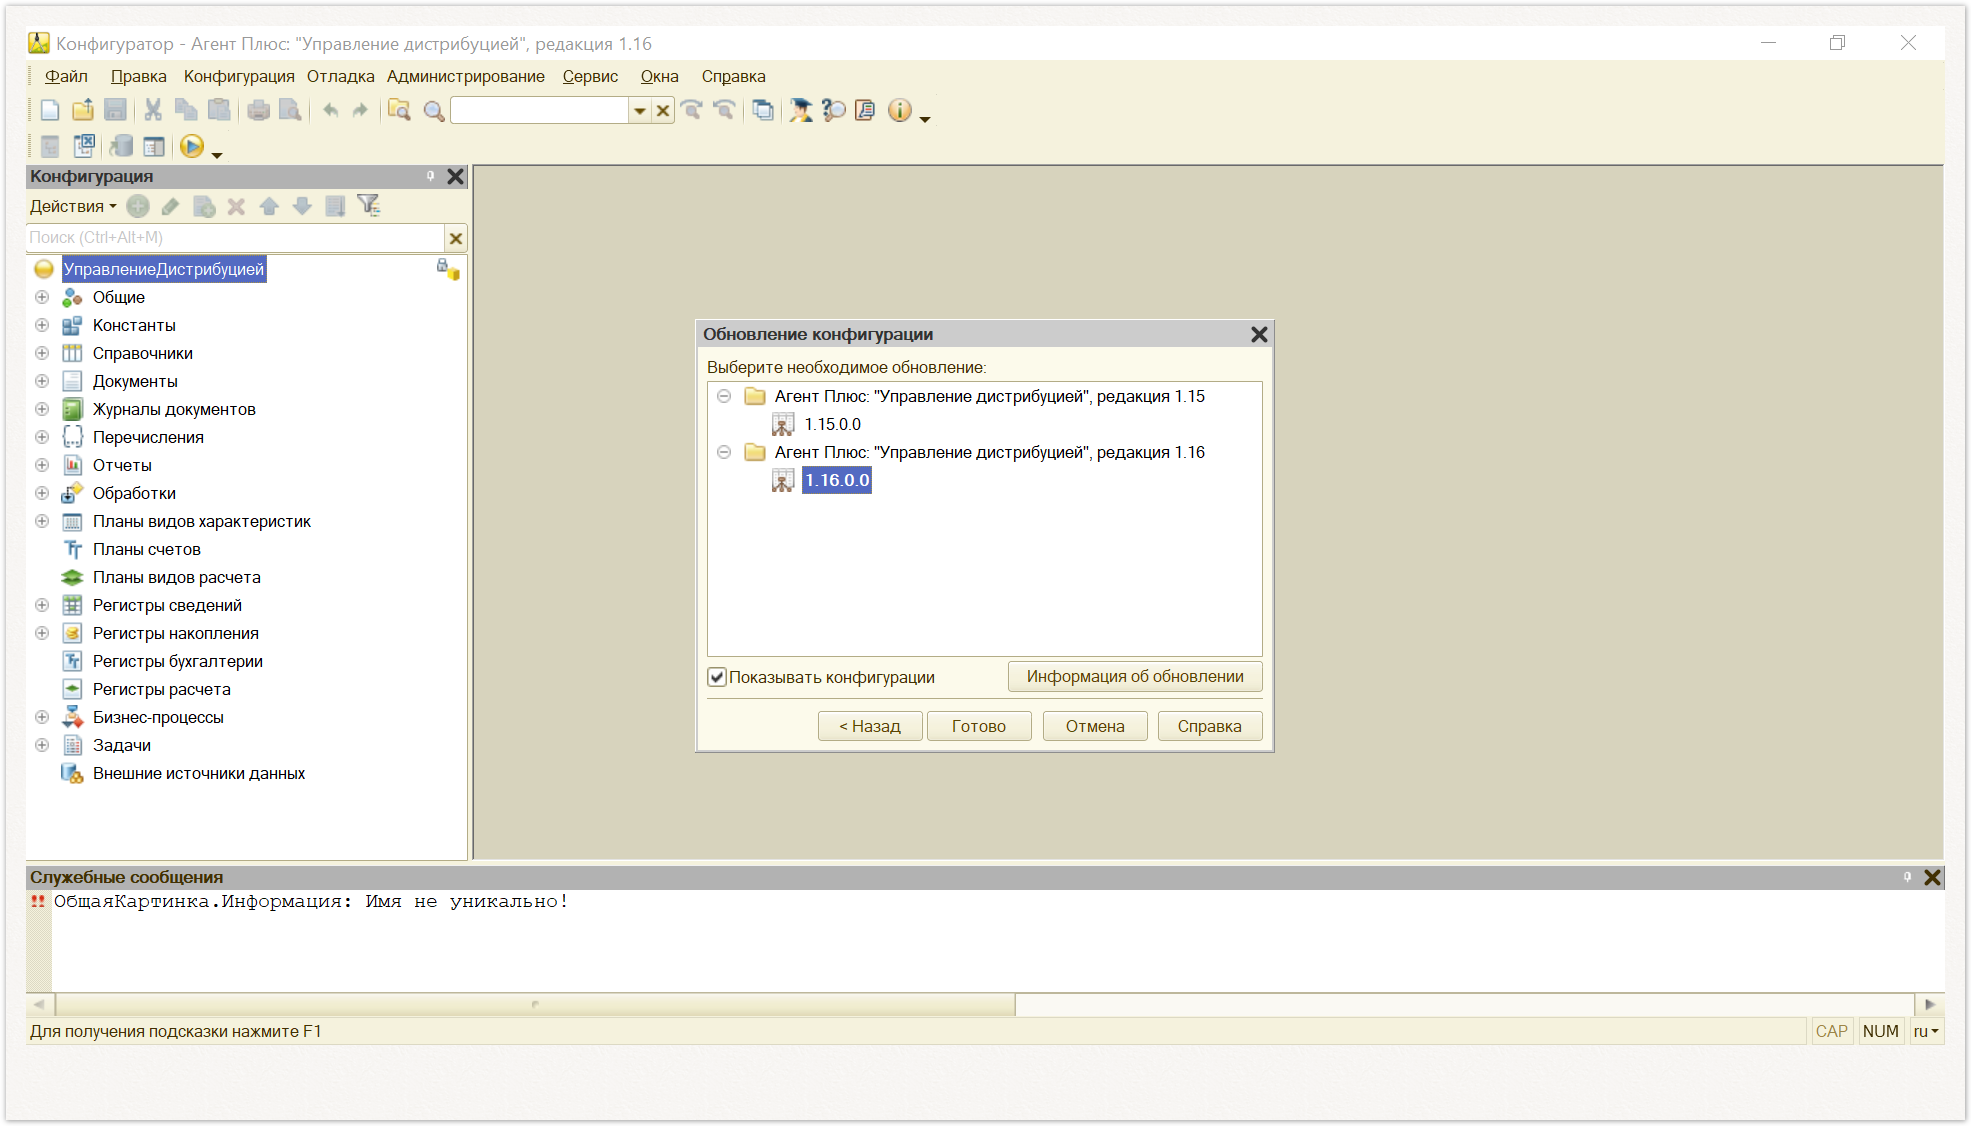Click the NUM indicator in status bar
Screen dimensions: 1971x1126
[x=1880, y=1031]
